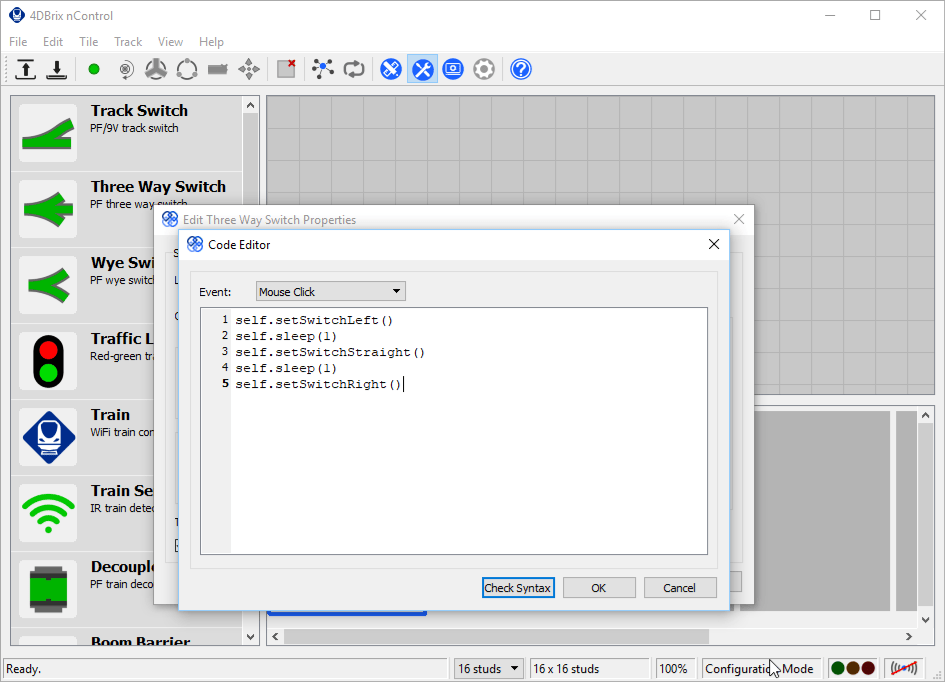Click the tile list scroll-up arrow
Viewport: 945px width, 682px height.
click(x=251, y=105)
